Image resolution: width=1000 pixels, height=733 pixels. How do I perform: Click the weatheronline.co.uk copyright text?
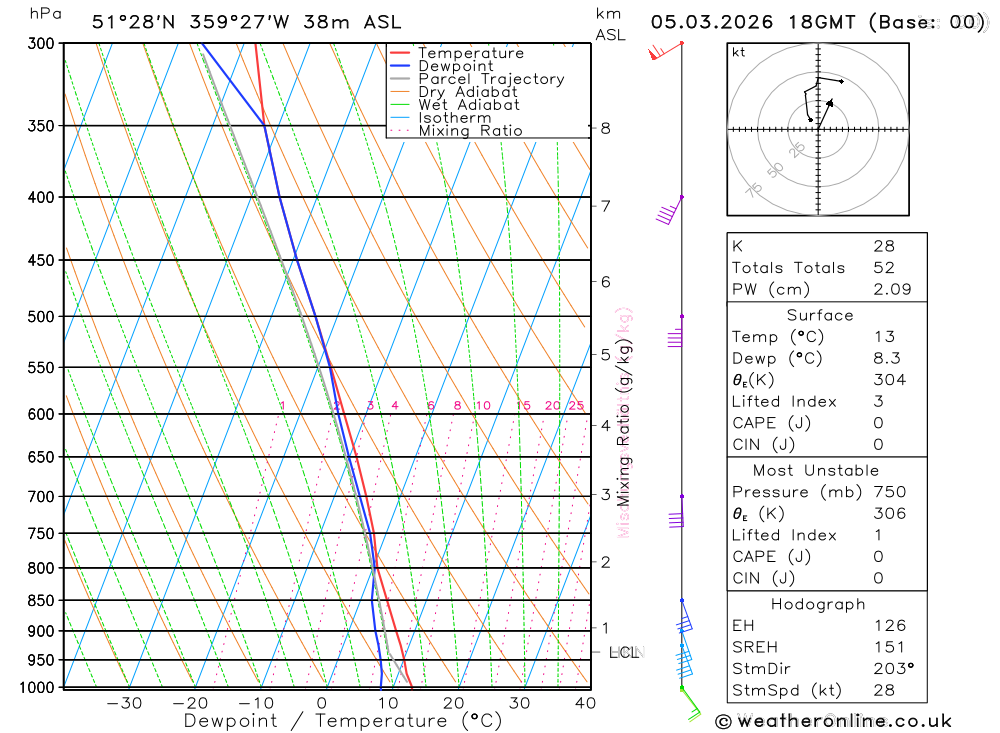point(833,722)
